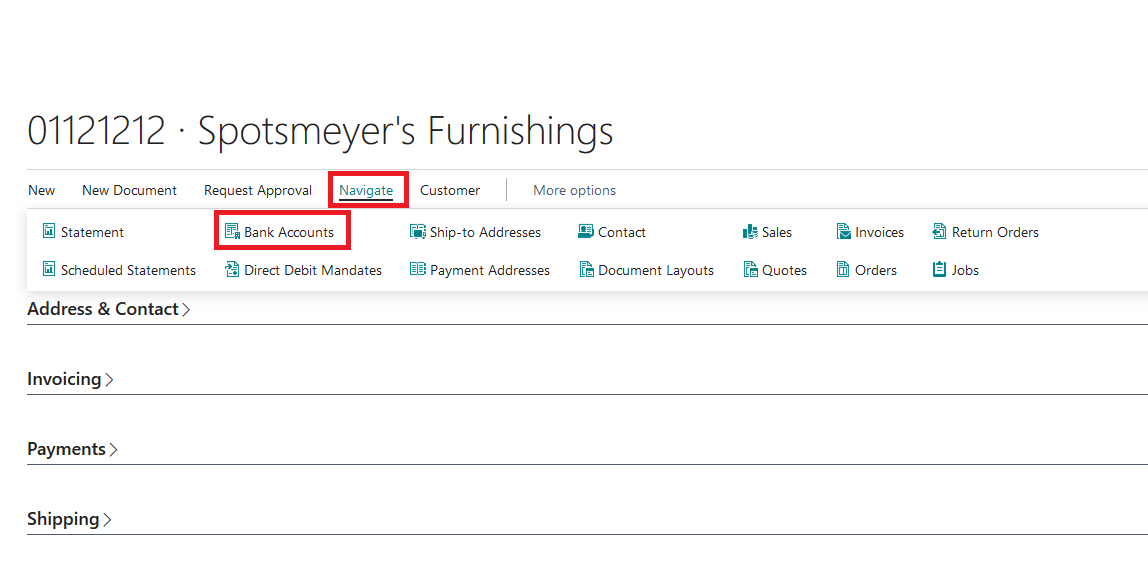Open Payment Addresses label
1148x563 pixels.
[490, 270]
